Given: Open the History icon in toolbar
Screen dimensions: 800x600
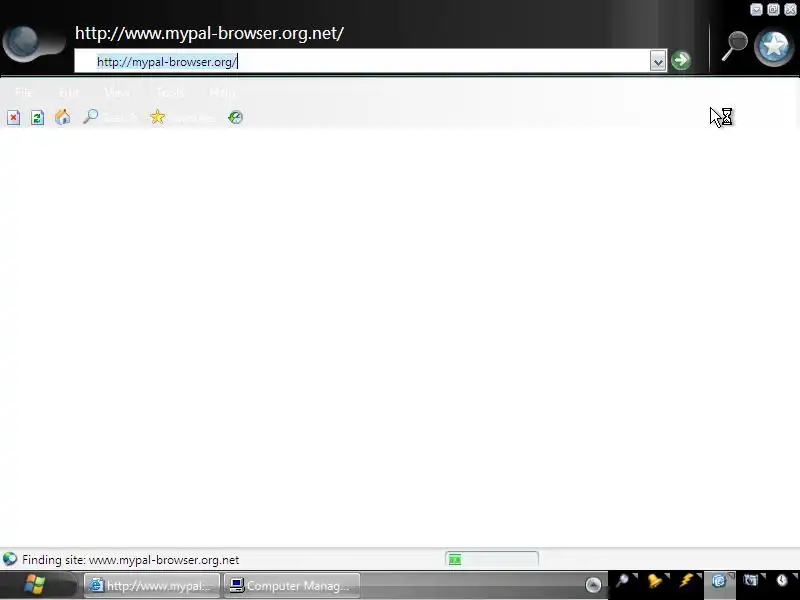Looking at the screenshot, I should (235, 117).
